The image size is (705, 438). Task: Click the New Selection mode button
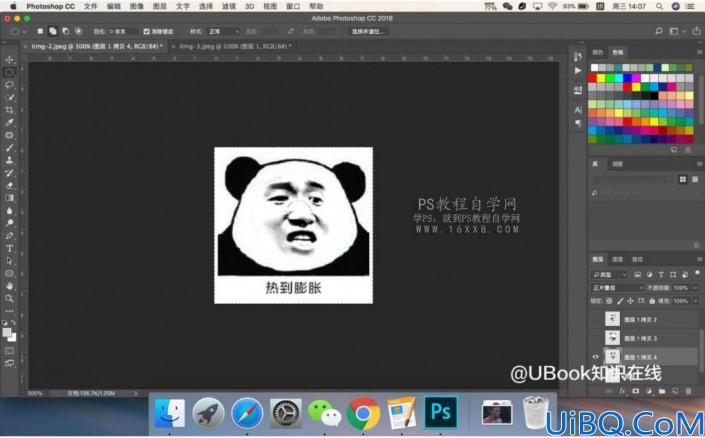point(40,31)
